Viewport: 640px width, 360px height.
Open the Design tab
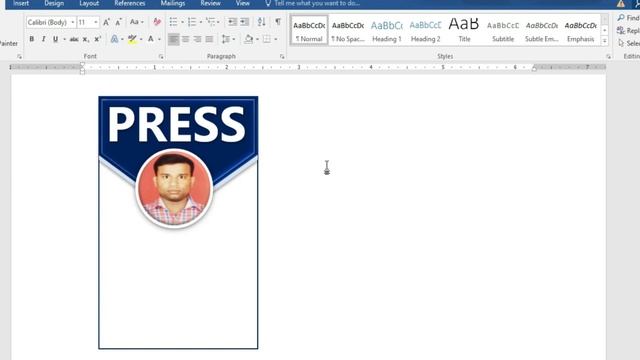click(x=54, y=3)
